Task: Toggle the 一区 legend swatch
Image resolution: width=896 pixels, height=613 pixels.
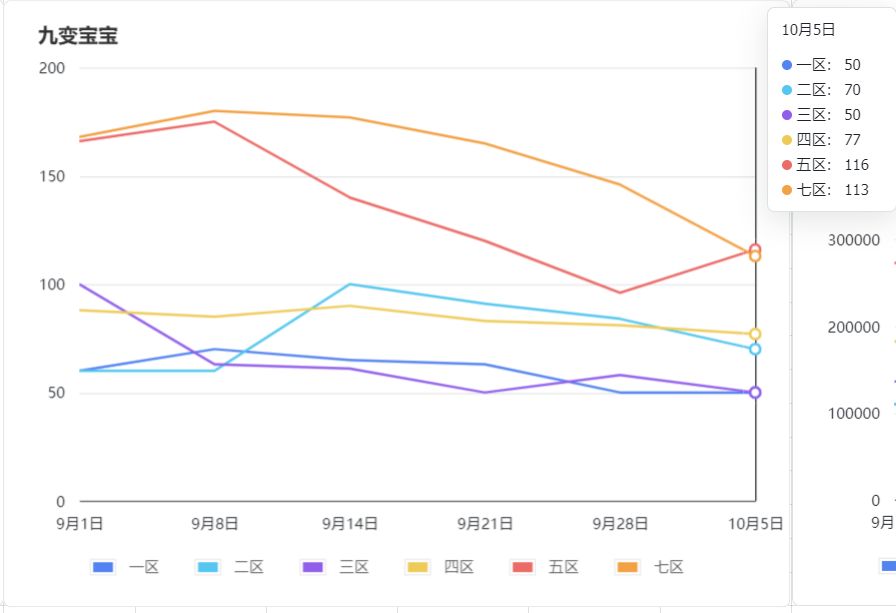Action: pyautogui.click(x=103, y=567)
